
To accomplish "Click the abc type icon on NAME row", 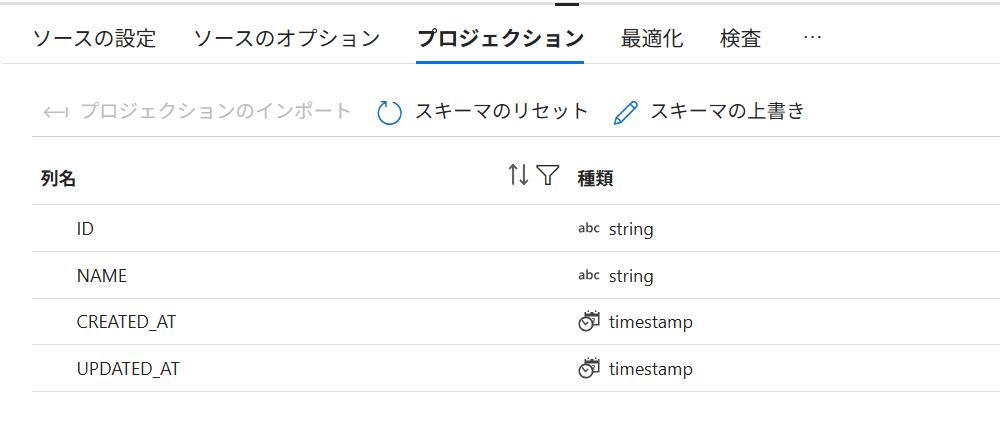I will click(589, 276).
